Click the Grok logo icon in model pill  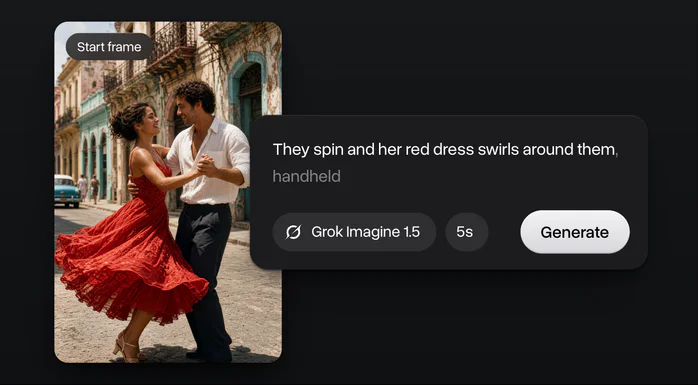[x=293, y=232]
